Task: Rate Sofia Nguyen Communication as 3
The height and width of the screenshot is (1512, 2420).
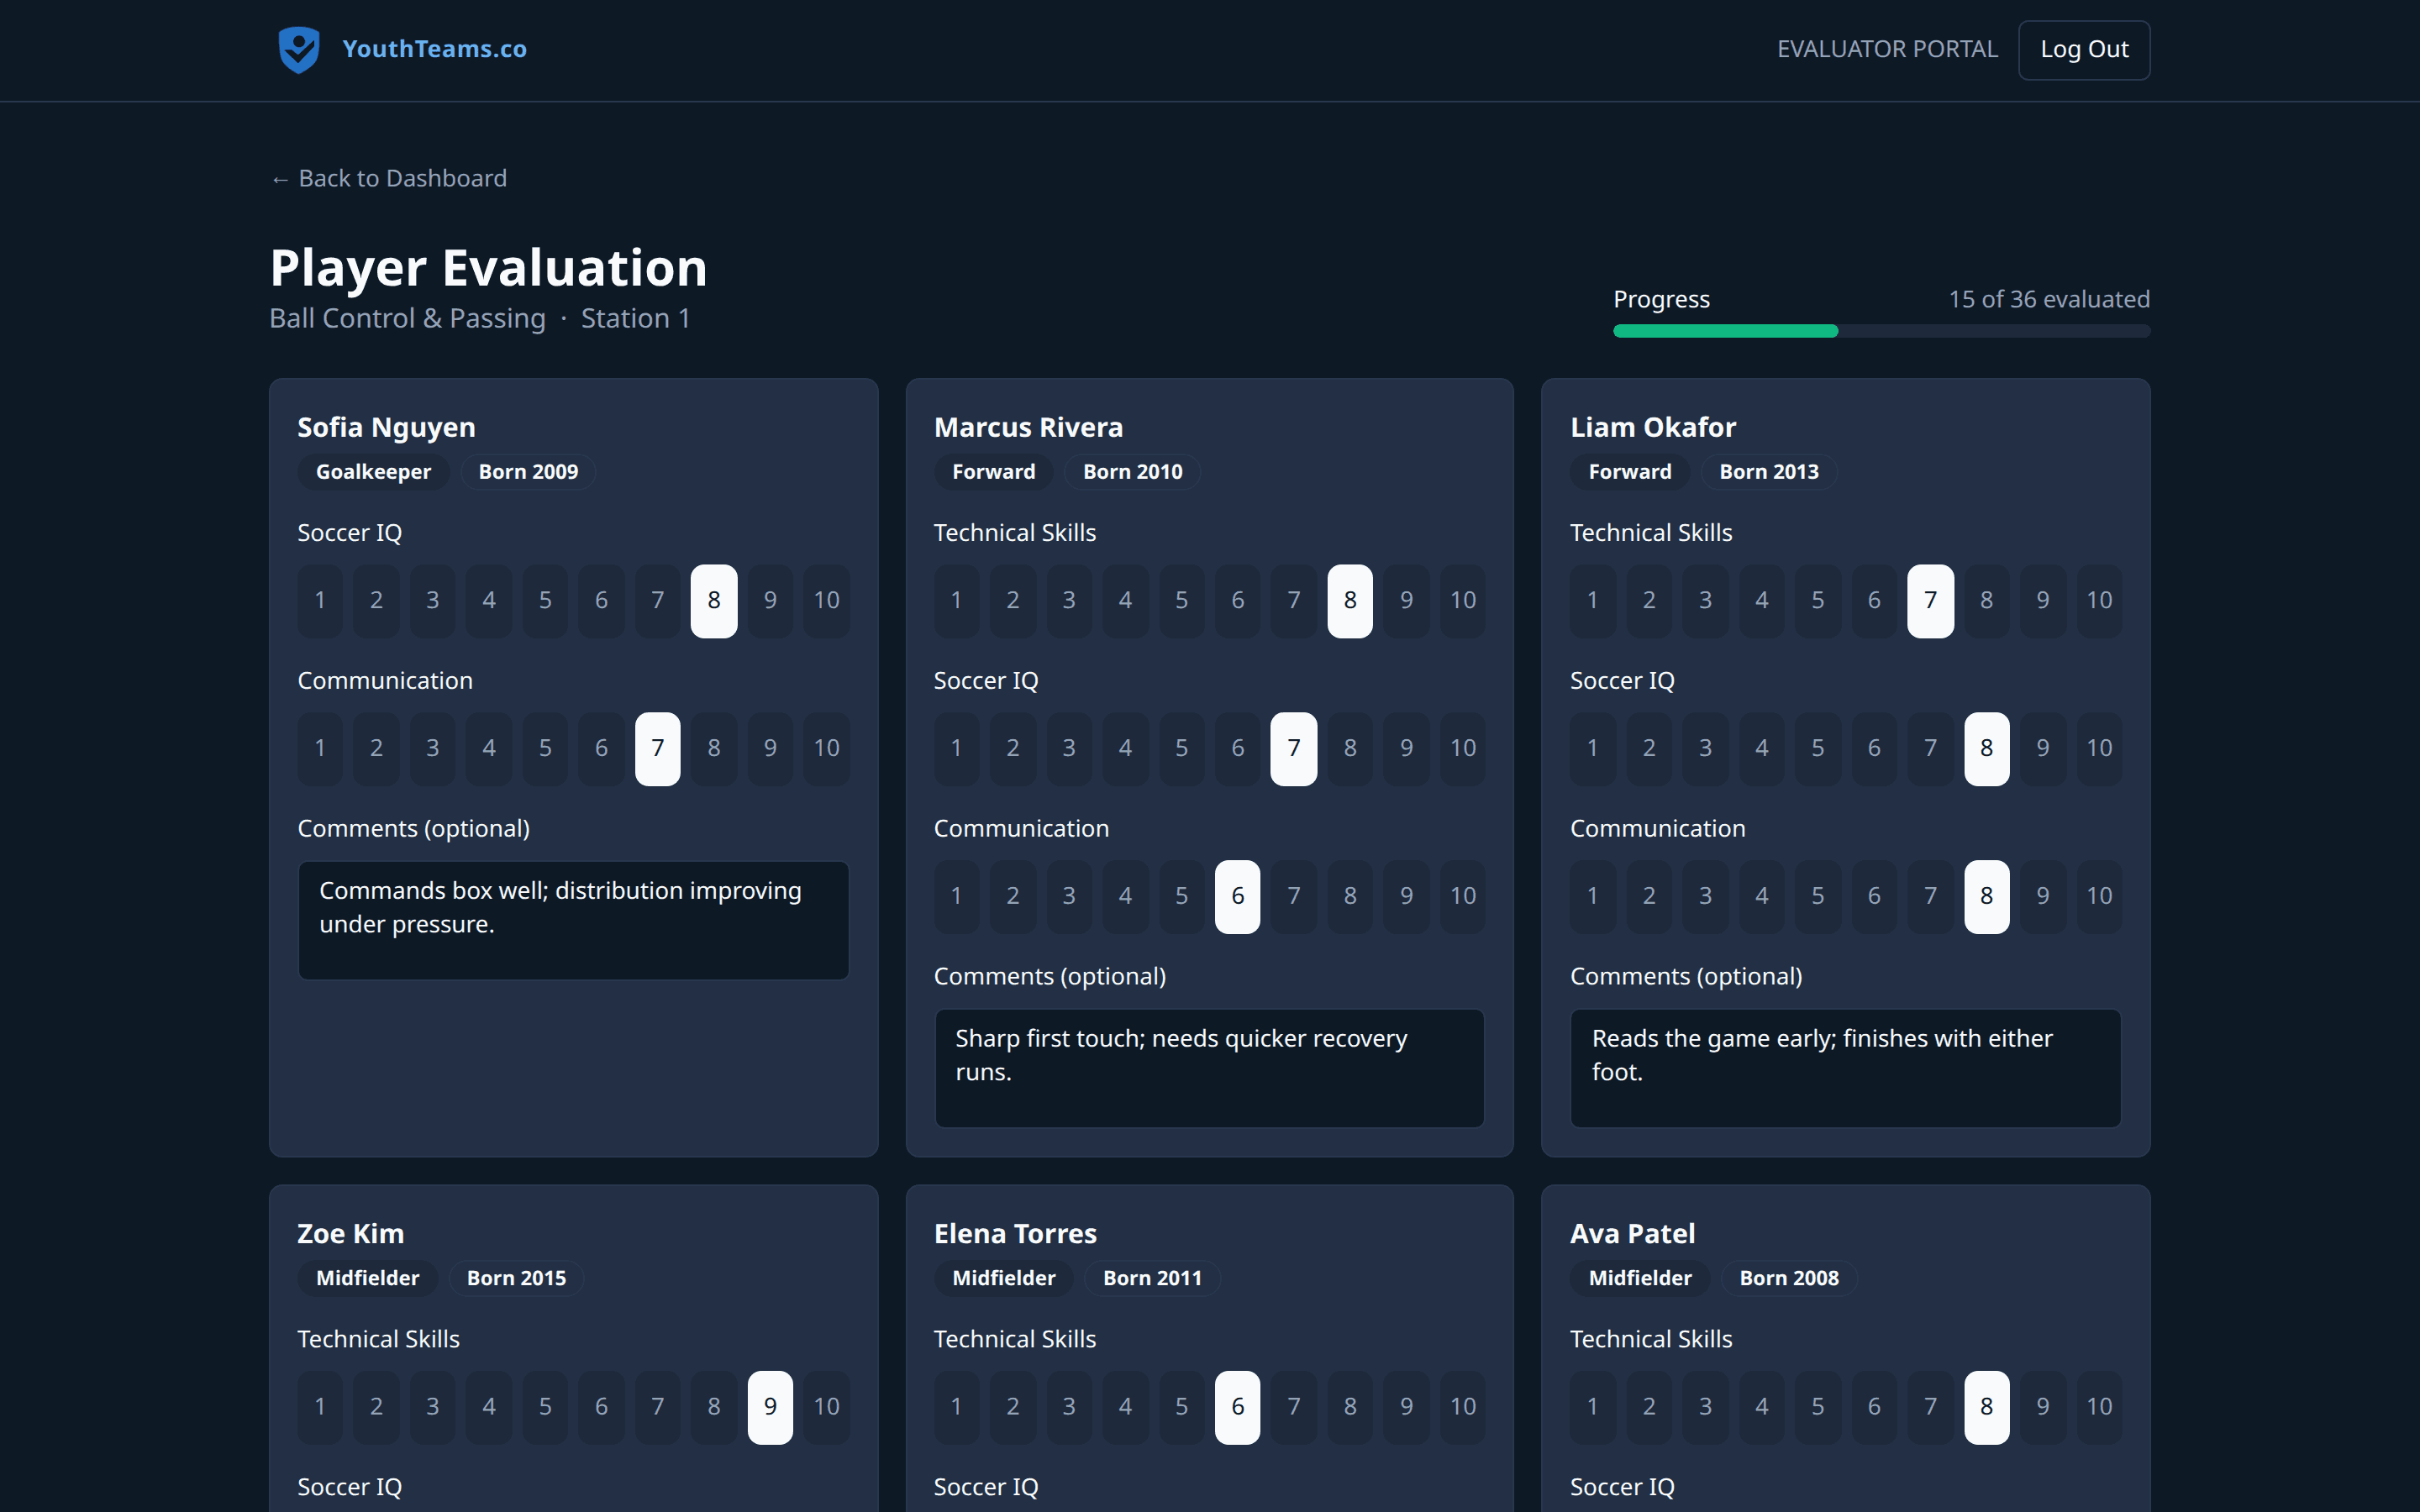Action: 432,749
